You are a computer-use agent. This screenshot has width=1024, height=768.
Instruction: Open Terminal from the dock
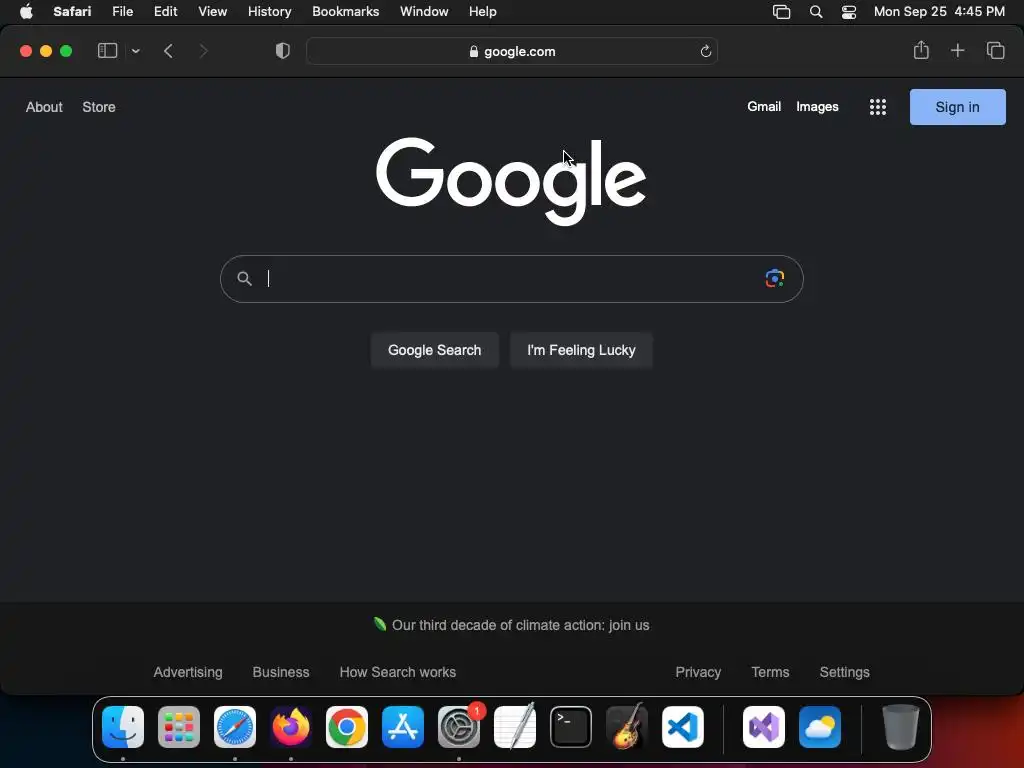[571, 727]
